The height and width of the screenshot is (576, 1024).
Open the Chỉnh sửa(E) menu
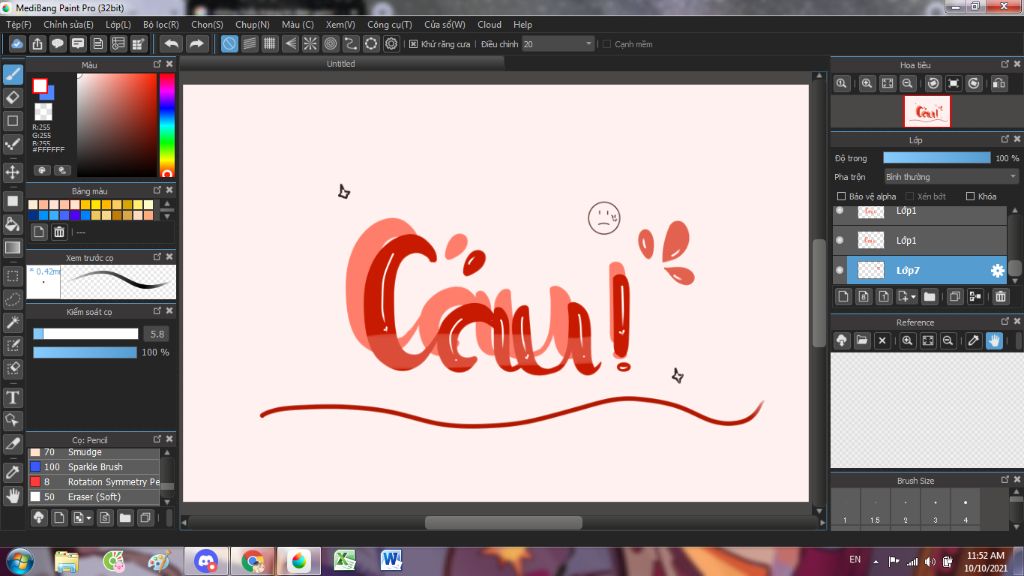point(68,24)
